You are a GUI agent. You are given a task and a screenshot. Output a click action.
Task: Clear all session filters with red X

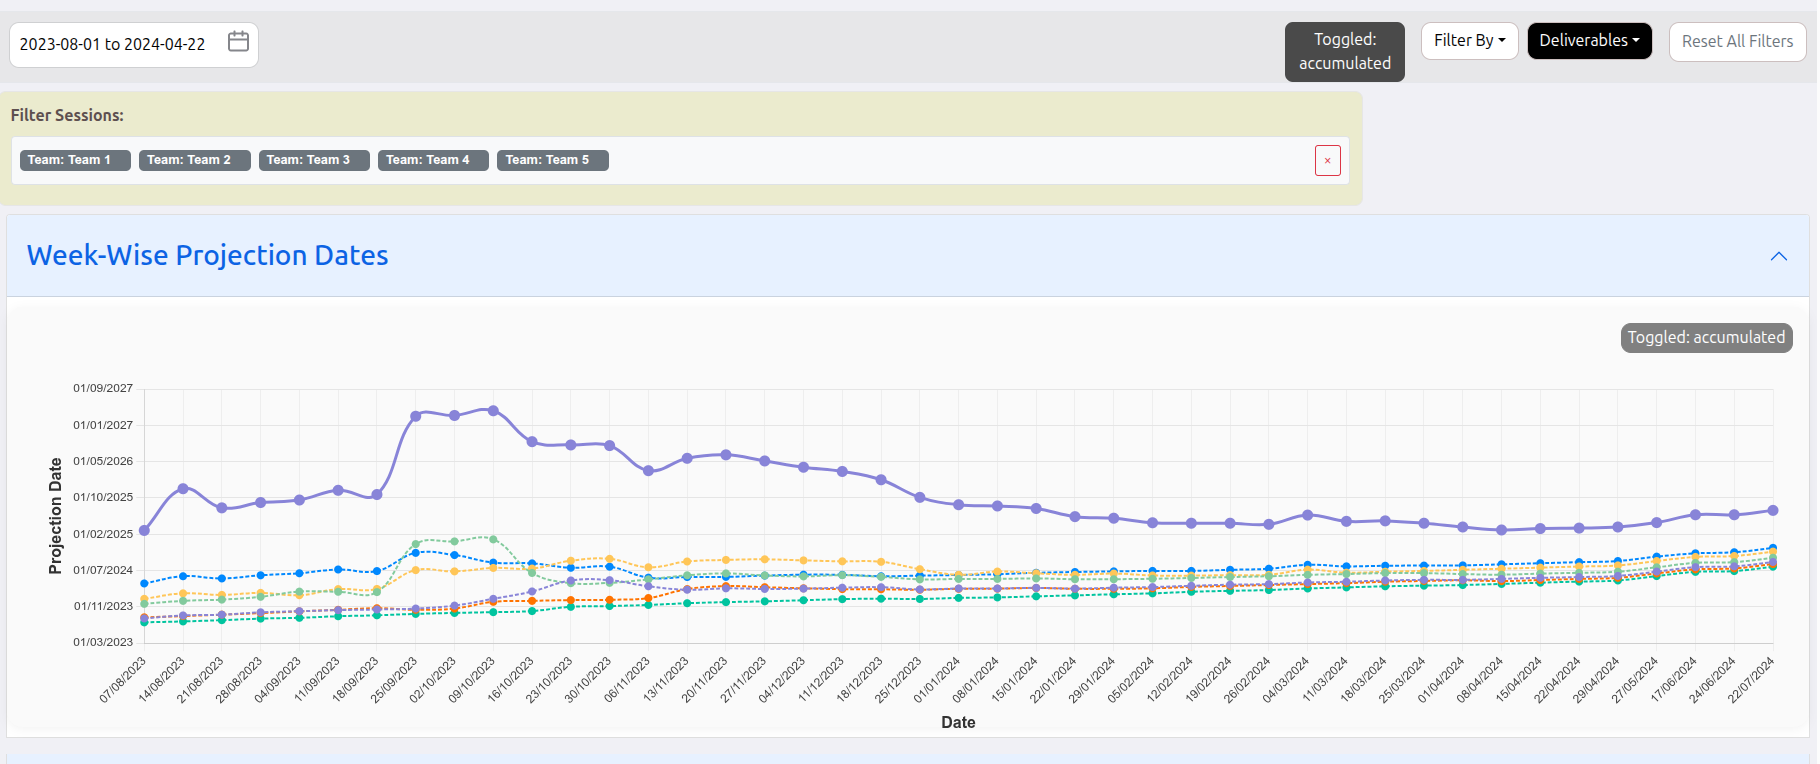(x=1327, y=161)
